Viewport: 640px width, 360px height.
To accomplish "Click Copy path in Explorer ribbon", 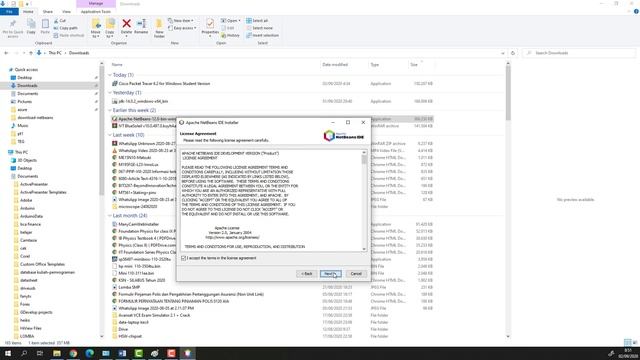I will [x=66, y=28].
